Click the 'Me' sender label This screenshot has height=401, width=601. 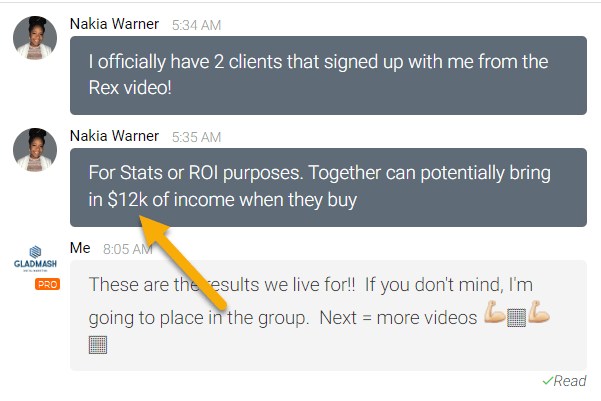pyautogui.click(x=80, y=248)
